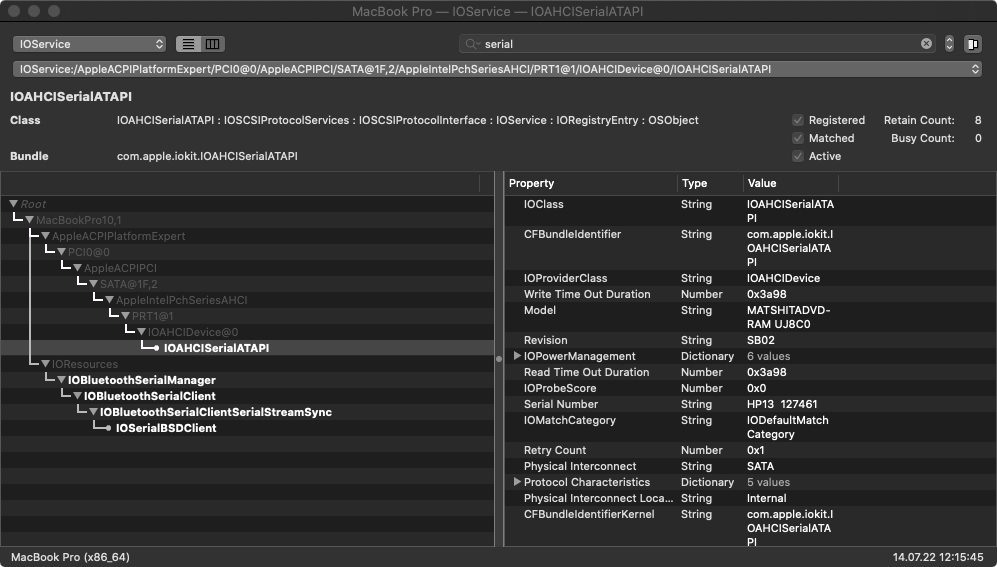Click the Physical Interconnect Location row name
Screen dimensions: 997x567
(598, 498)
